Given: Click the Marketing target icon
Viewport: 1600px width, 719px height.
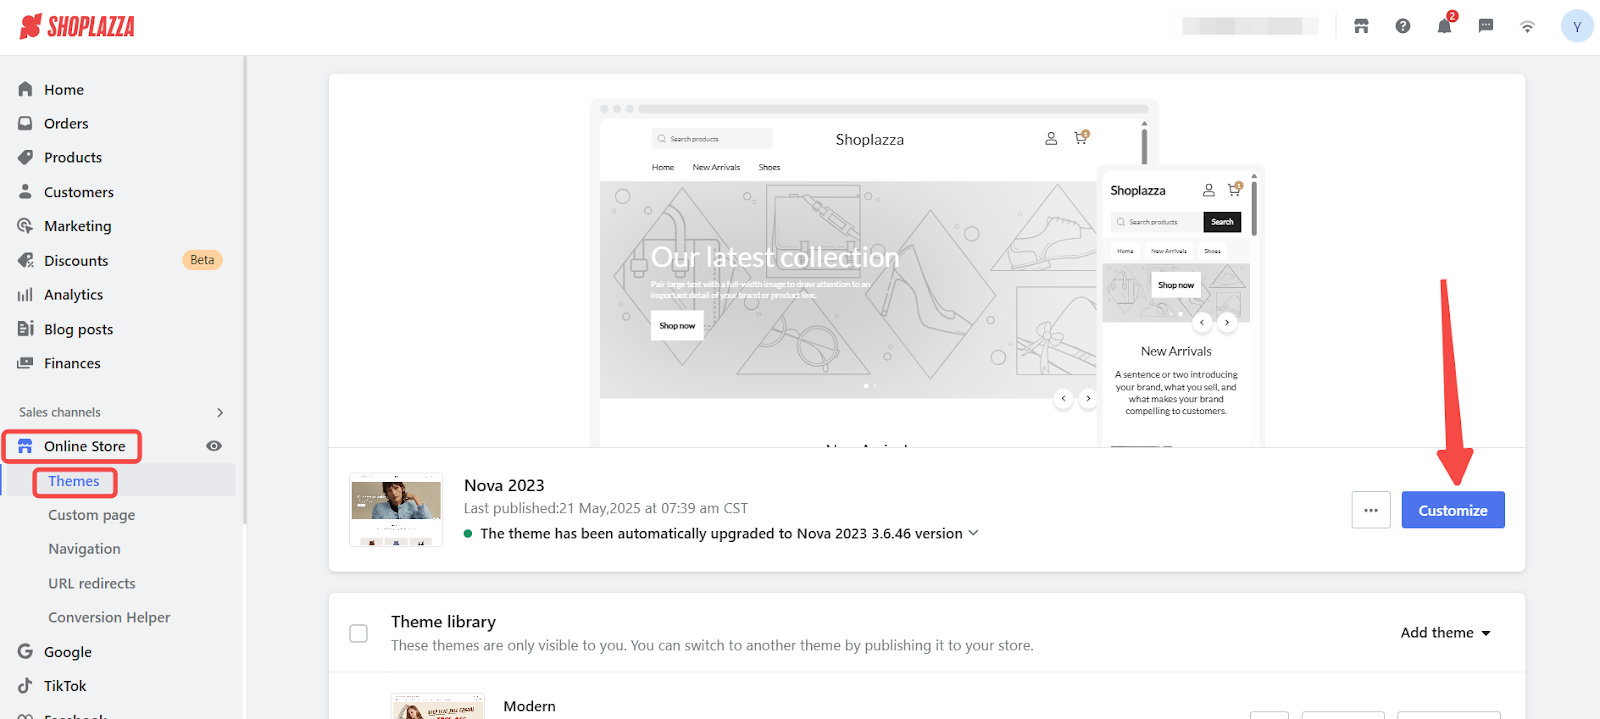Looking at the screenshot, I should pos(25,226).
